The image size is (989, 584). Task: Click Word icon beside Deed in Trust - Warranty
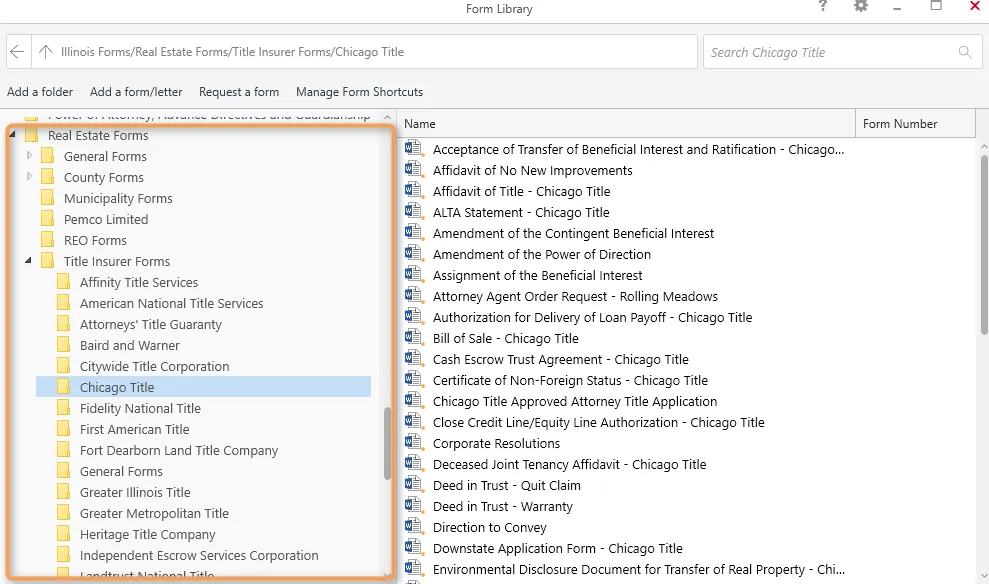pos(413,506)
